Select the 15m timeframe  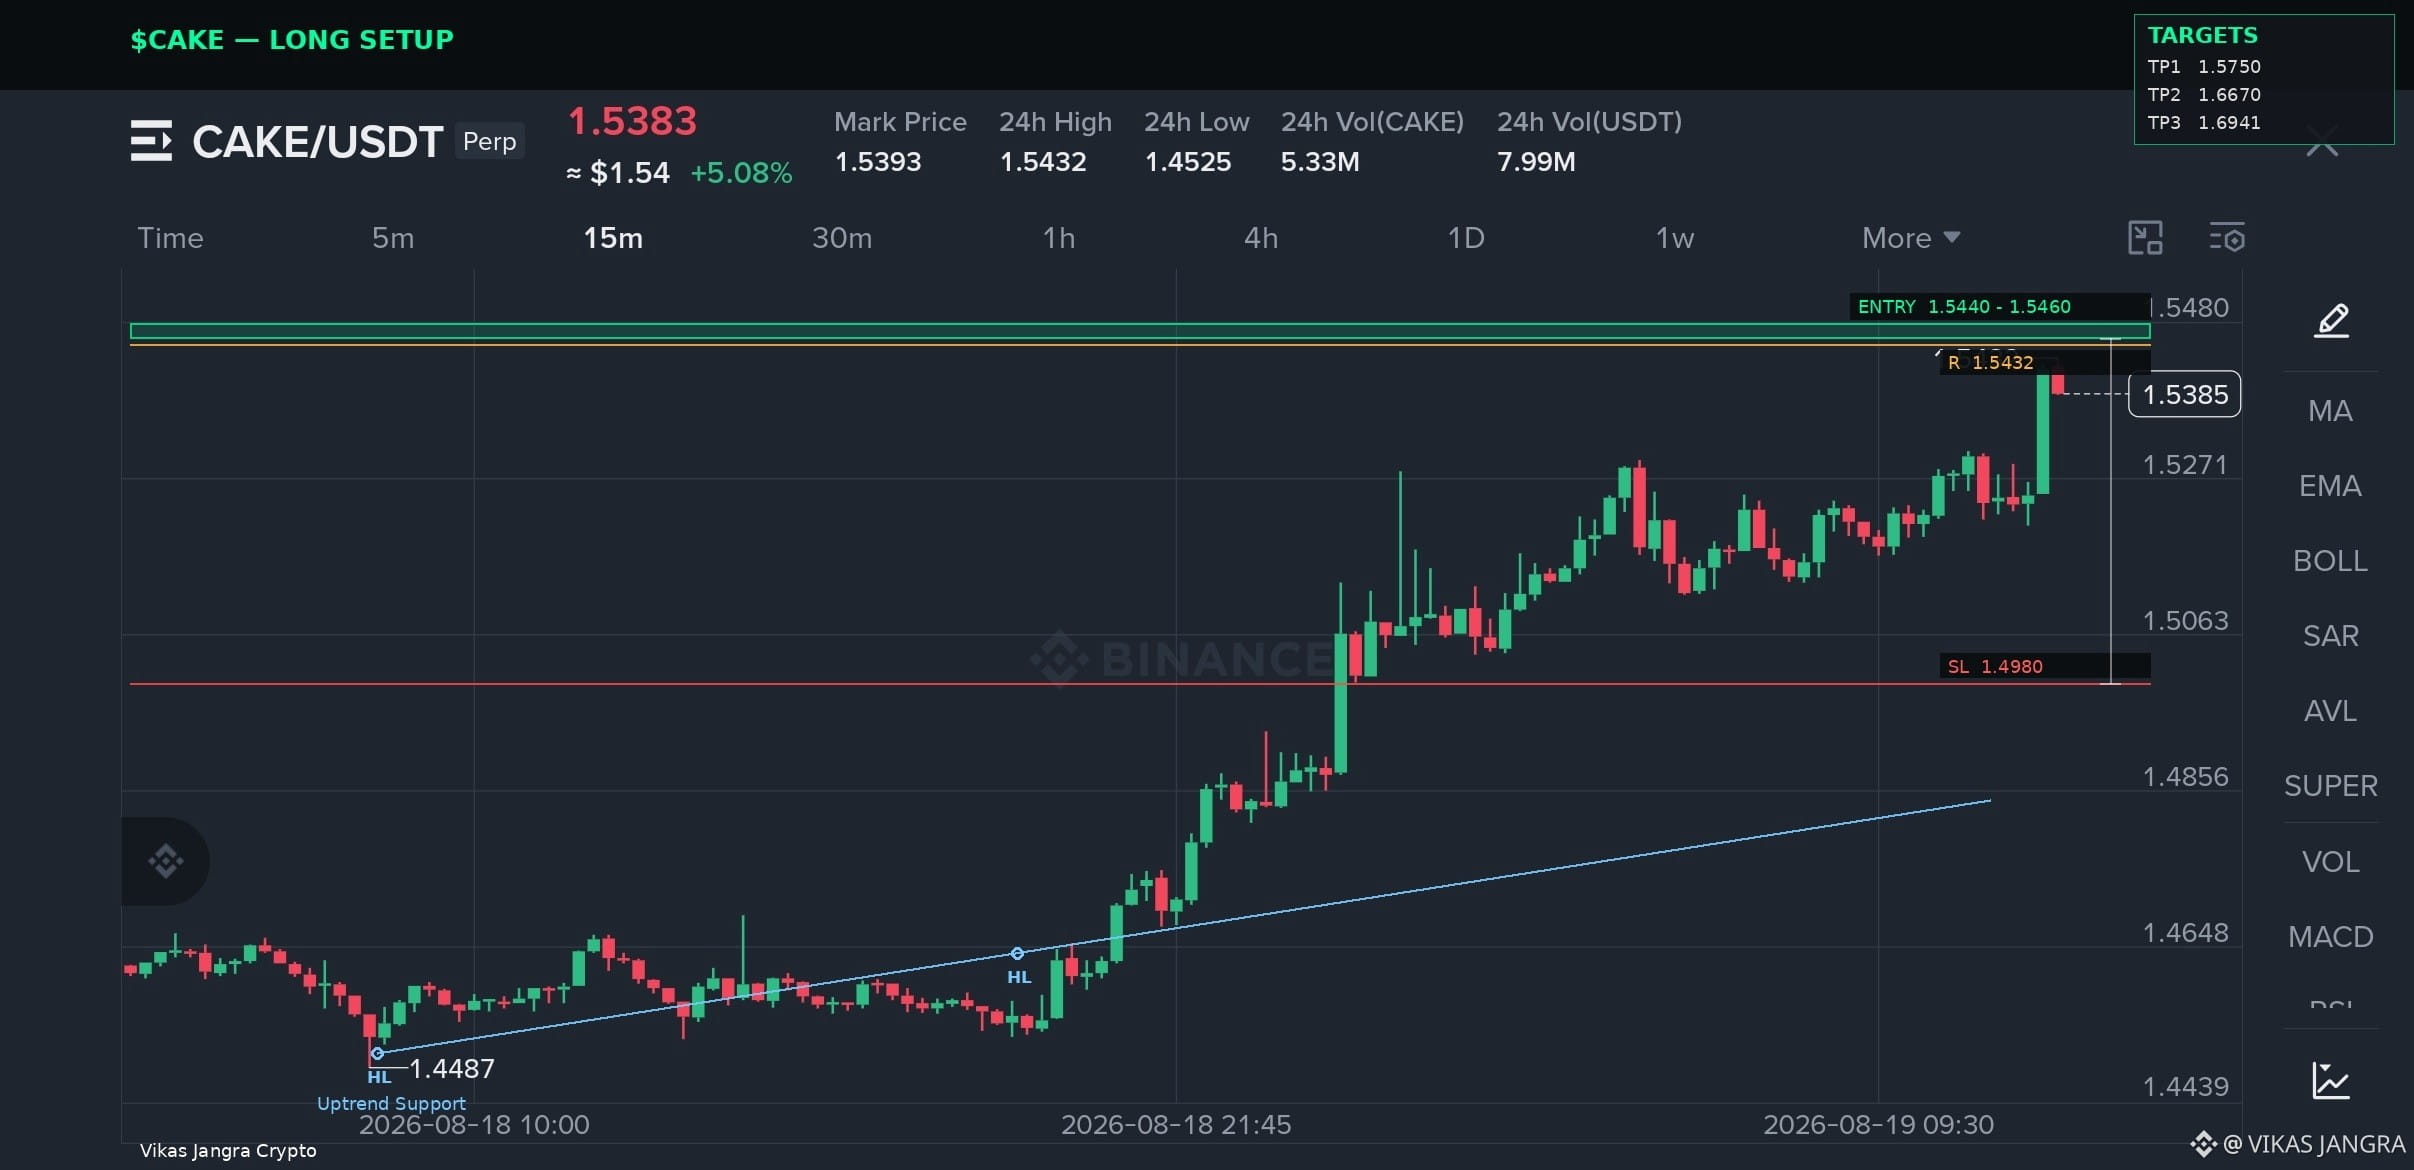point(613,238)
